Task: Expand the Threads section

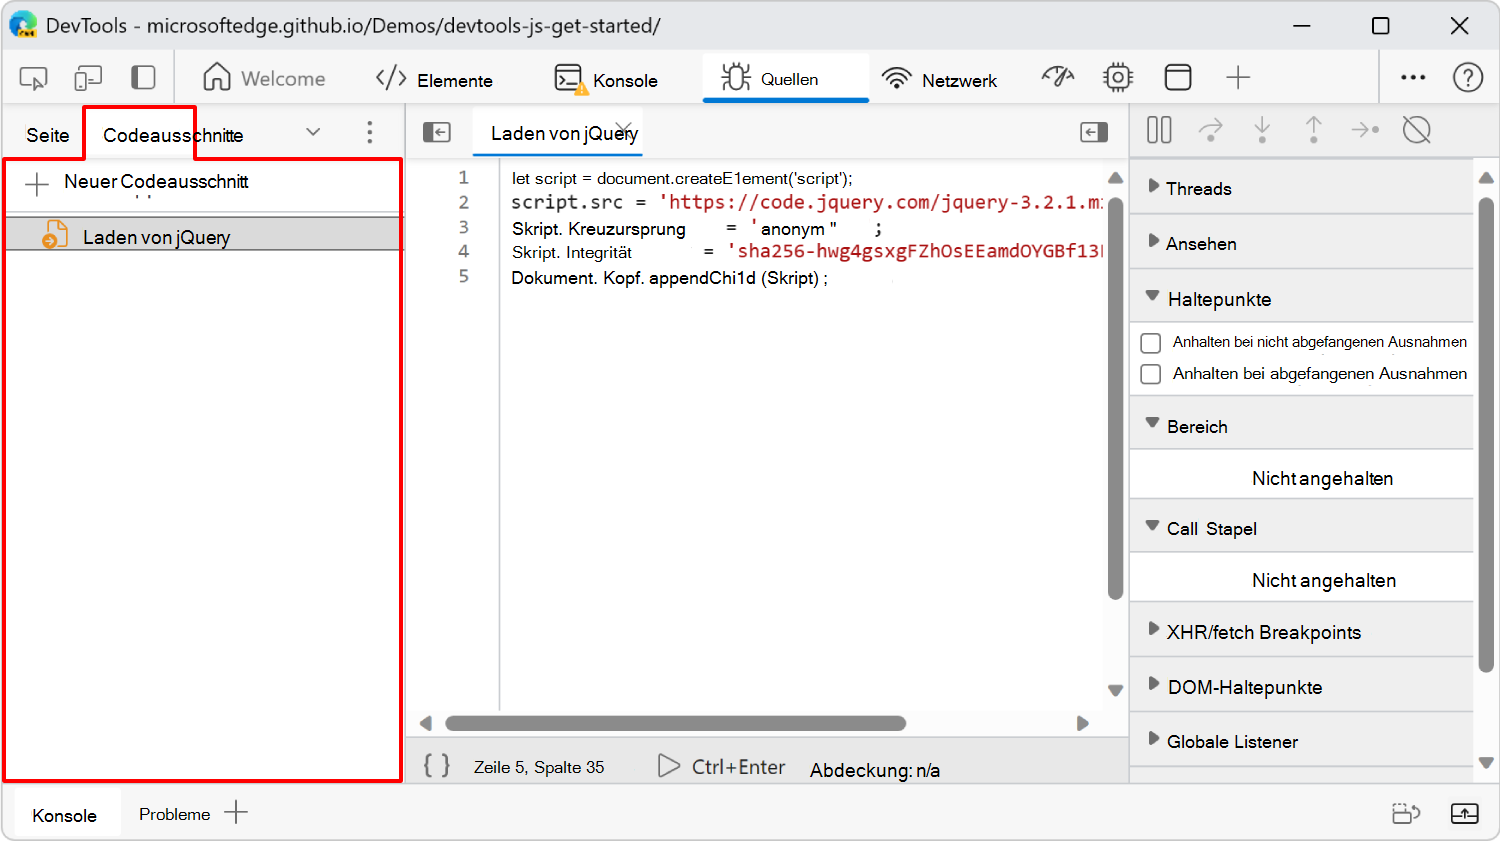Action: click(1152, 188)
